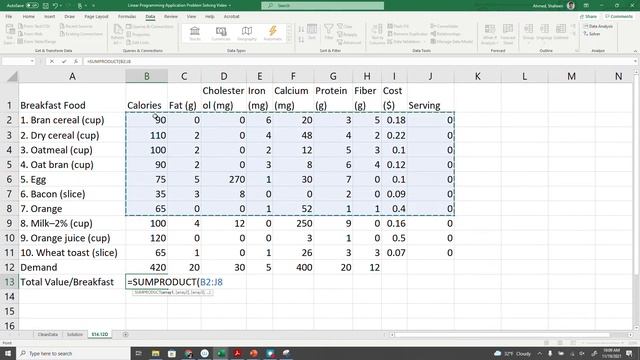Switch to the View tab
Image resolution: width=640 pixels, height=360 pixels.
click(x=191, y=17)
